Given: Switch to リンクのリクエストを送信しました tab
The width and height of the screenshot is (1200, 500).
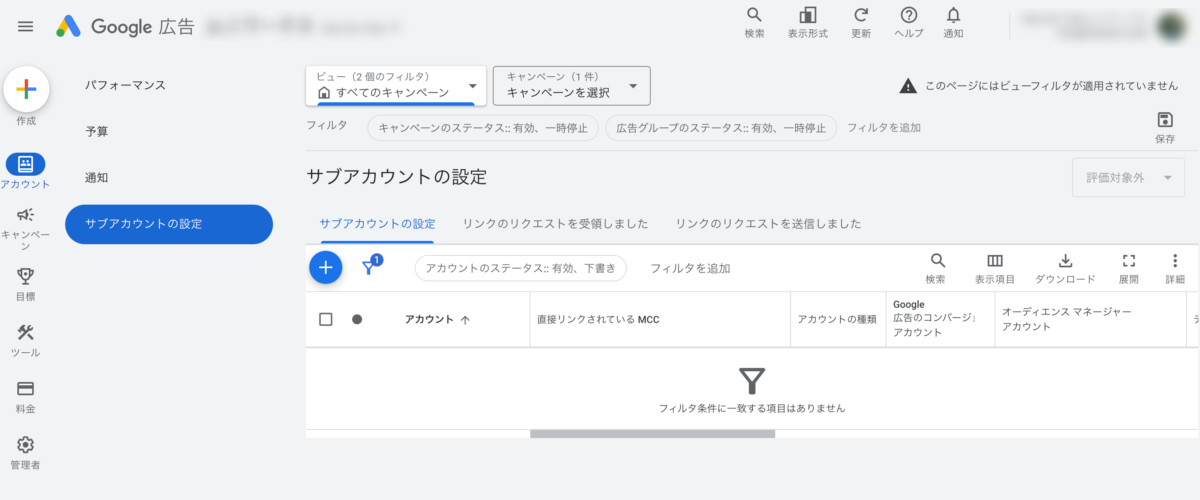Looking at the screenshot, I should point(768,224).
